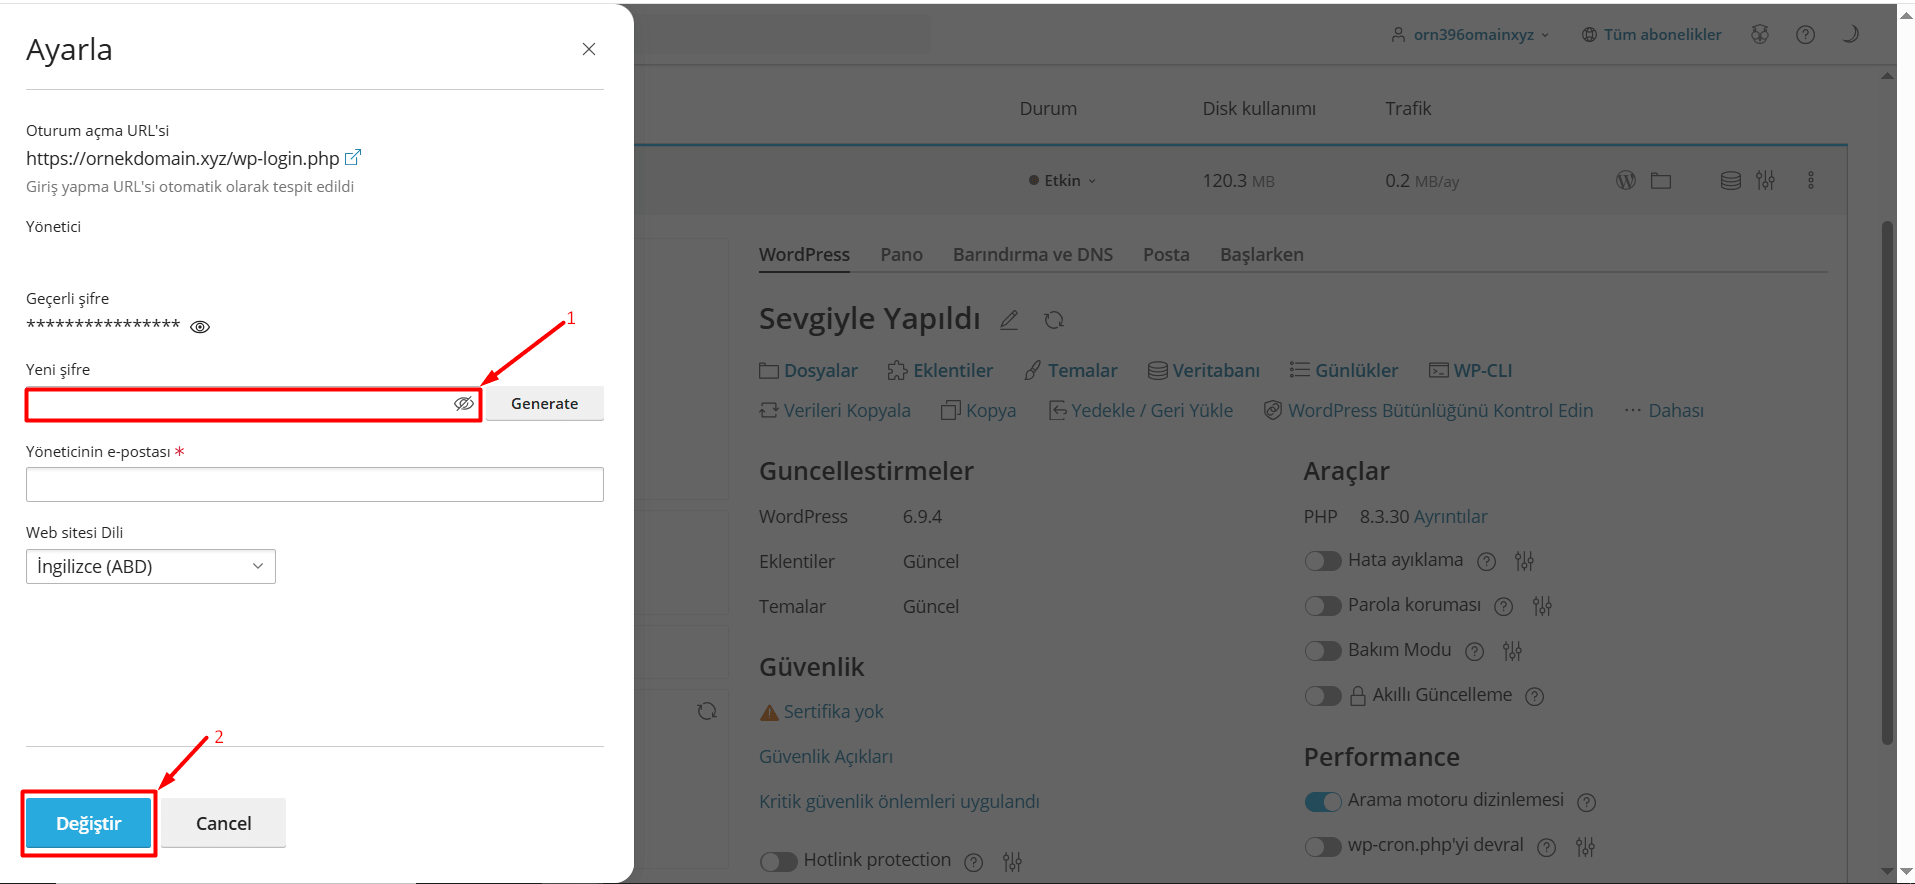Viewport: 1915px width, 884px height.
Task: Click the refresh icon beside site title
Action: (1054, 320)
